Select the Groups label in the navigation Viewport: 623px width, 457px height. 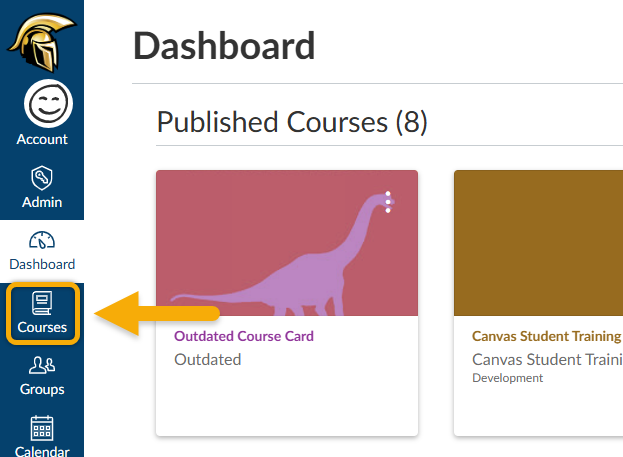point(42,389)
